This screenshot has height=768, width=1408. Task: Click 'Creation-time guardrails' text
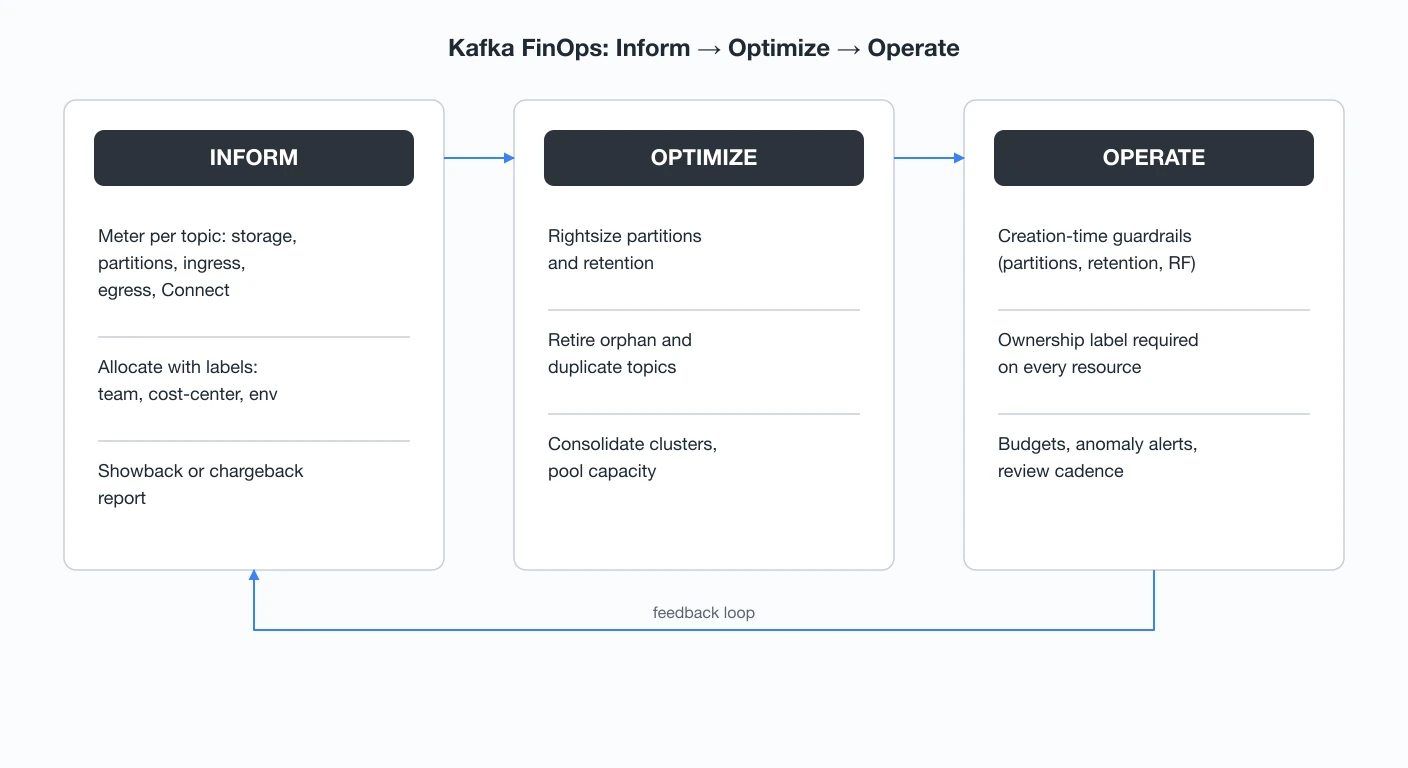pyautogui.click(x=1095, y=236)
